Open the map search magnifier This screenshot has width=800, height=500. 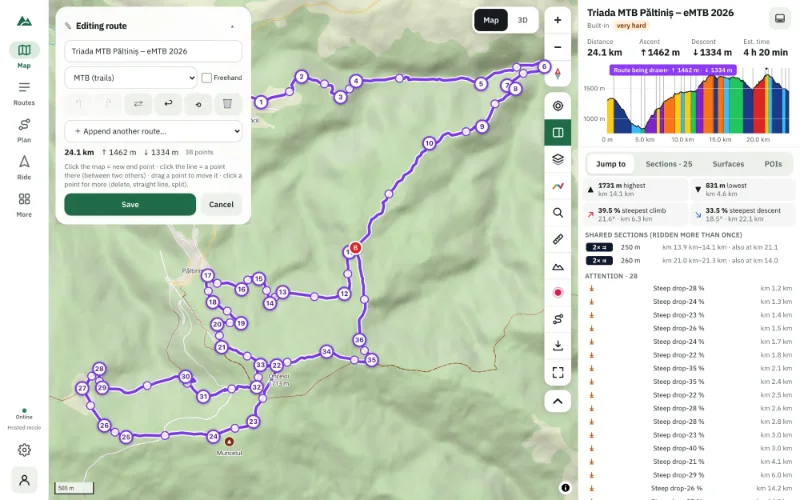coord(558,213)
